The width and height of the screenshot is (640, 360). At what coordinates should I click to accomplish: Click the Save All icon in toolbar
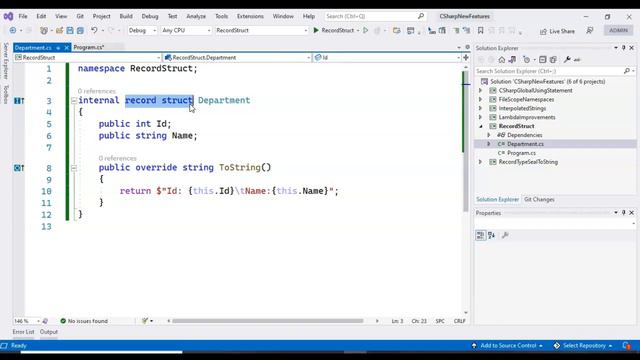80,31
